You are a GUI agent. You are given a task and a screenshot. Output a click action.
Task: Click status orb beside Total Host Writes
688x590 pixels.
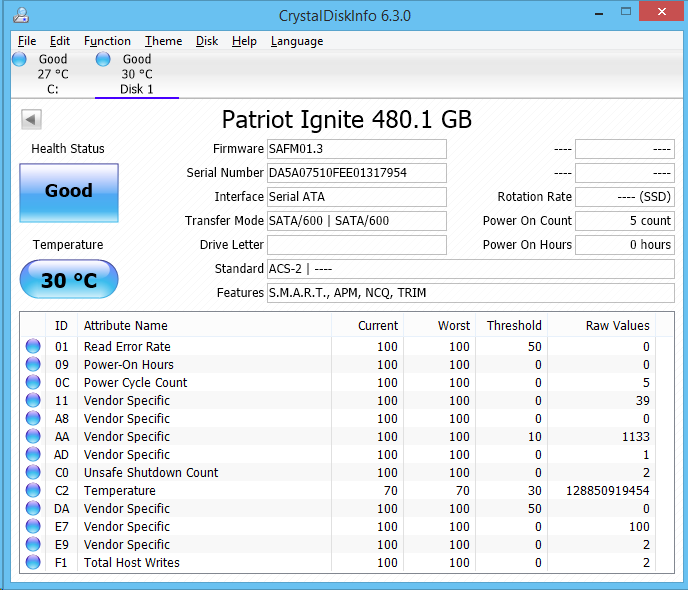[33, 563]
